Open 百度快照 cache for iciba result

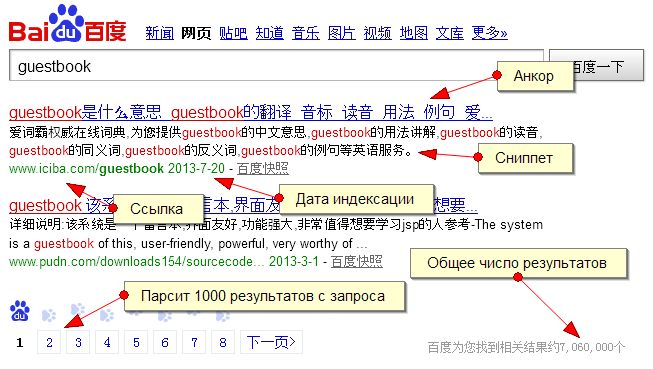(262, 168)
